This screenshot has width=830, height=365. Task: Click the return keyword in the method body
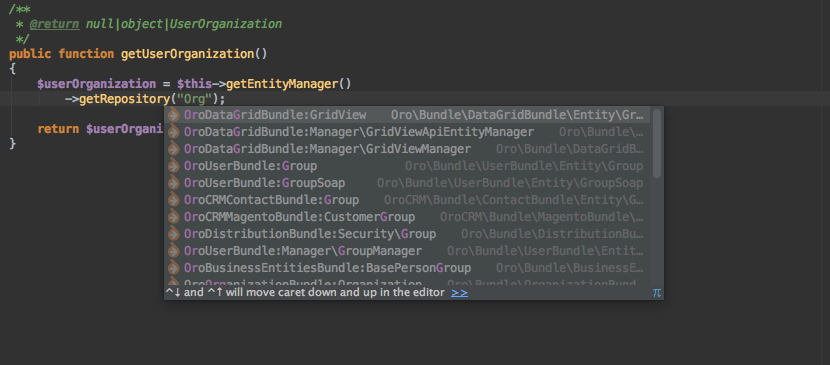(58, 129)
